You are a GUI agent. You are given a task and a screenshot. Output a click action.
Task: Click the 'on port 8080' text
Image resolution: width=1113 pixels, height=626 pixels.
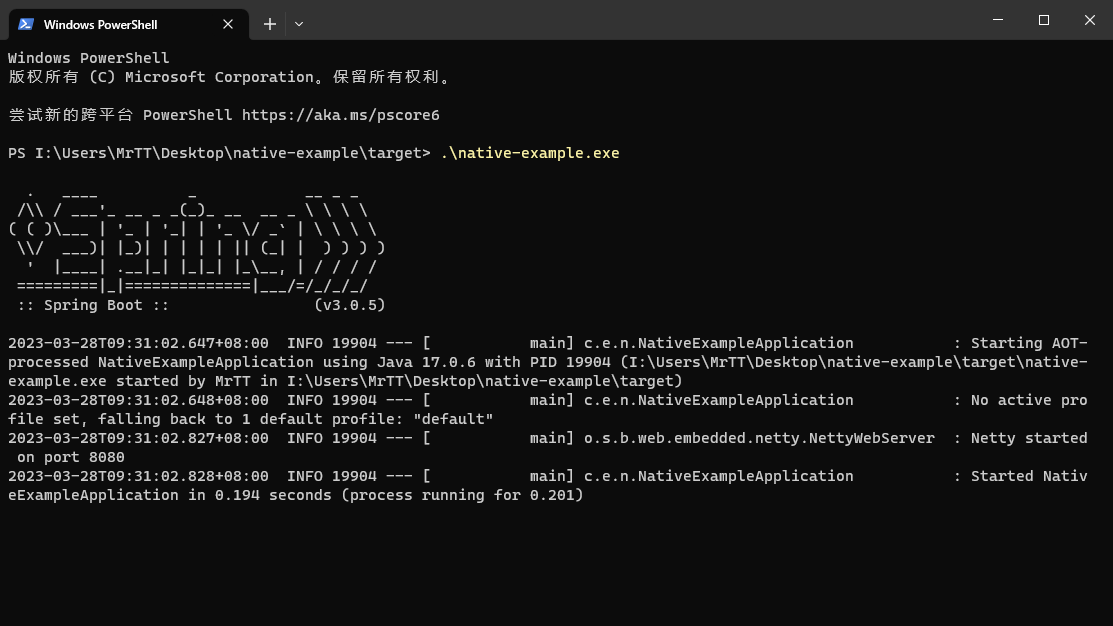coord(71,458)
